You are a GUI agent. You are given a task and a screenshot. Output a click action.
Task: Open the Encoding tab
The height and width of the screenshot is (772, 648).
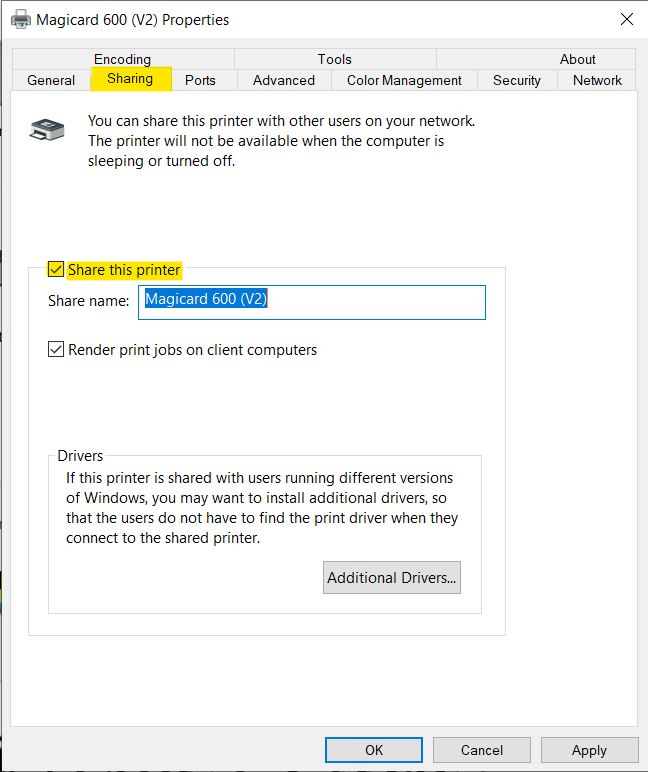(122, 59)
